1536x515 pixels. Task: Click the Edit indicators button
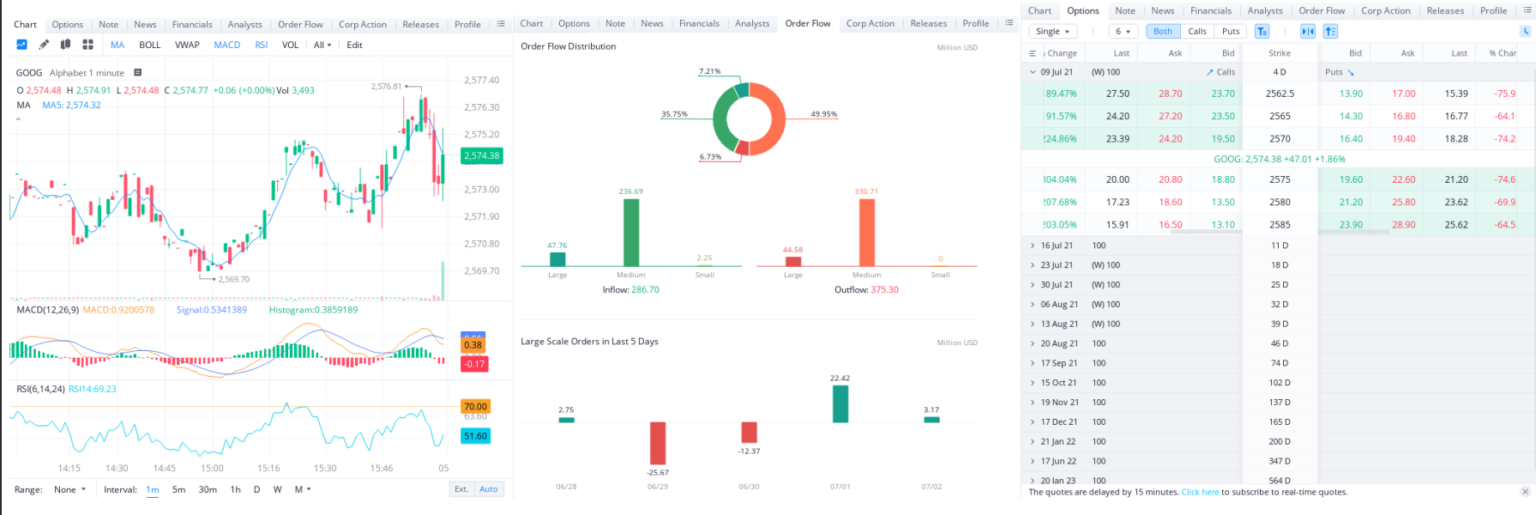point(354,45)
